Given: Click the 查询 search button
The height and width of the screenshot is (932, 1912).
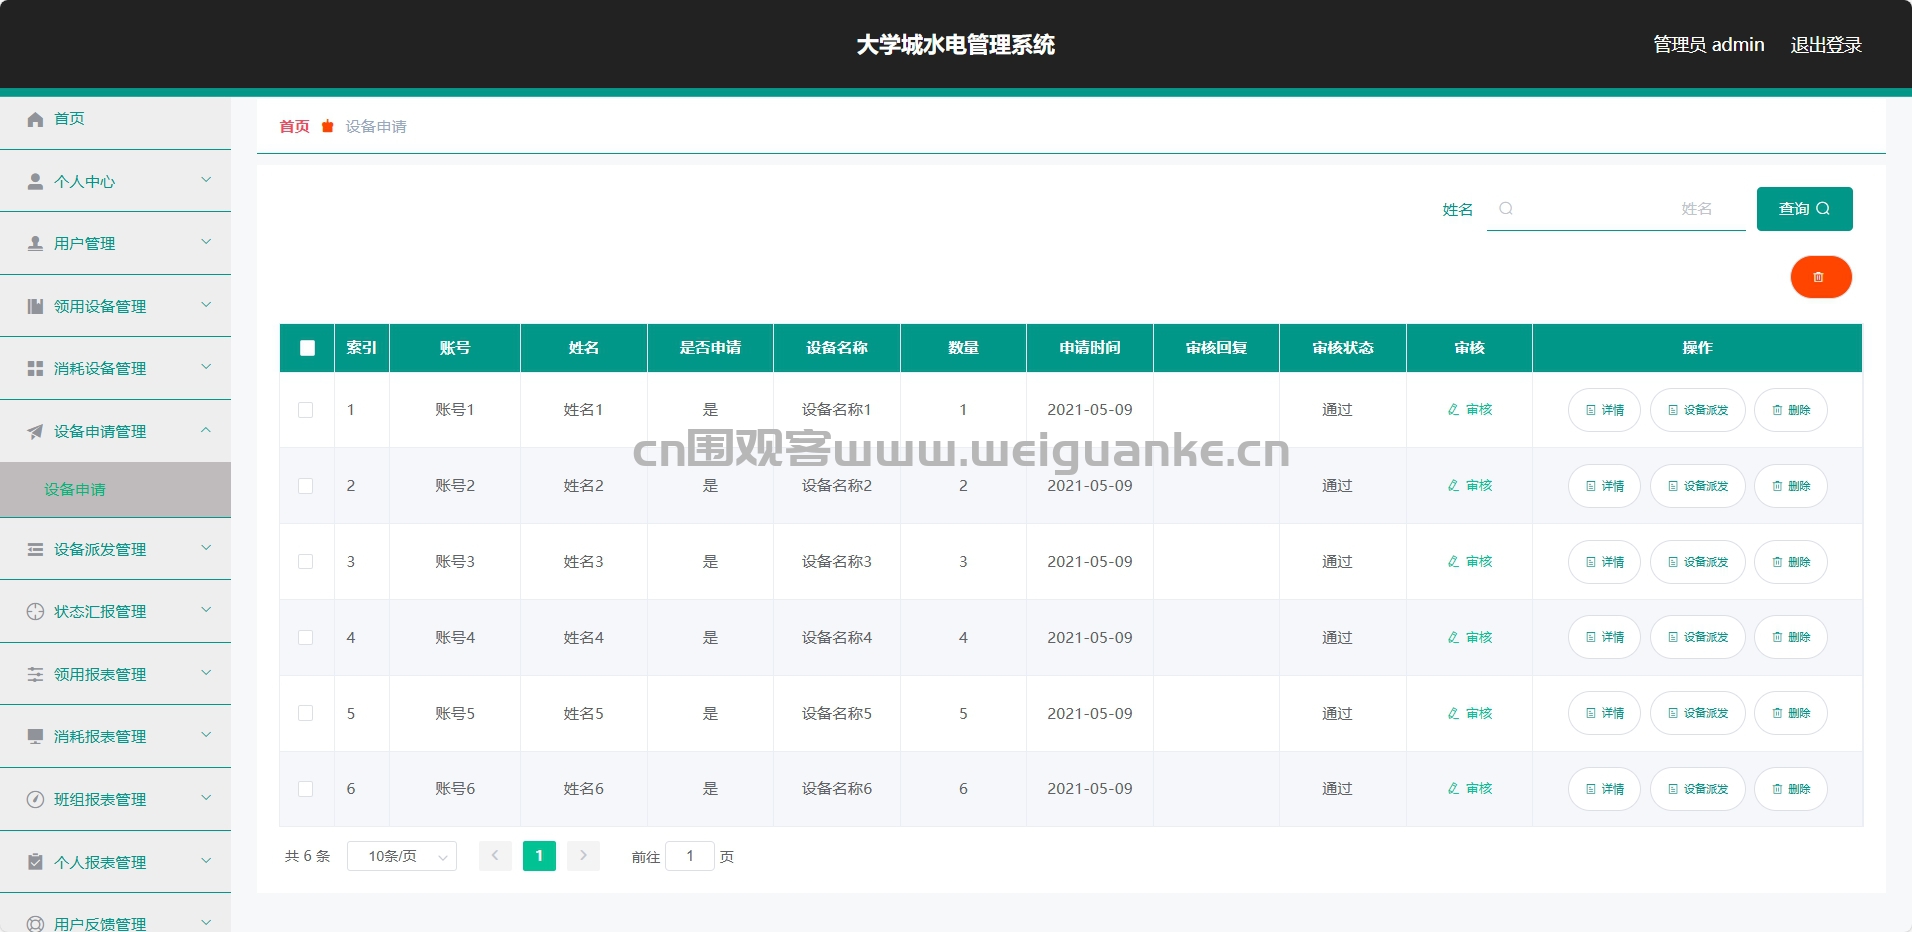Looking at the screenshot, I should click(1804, 209).
